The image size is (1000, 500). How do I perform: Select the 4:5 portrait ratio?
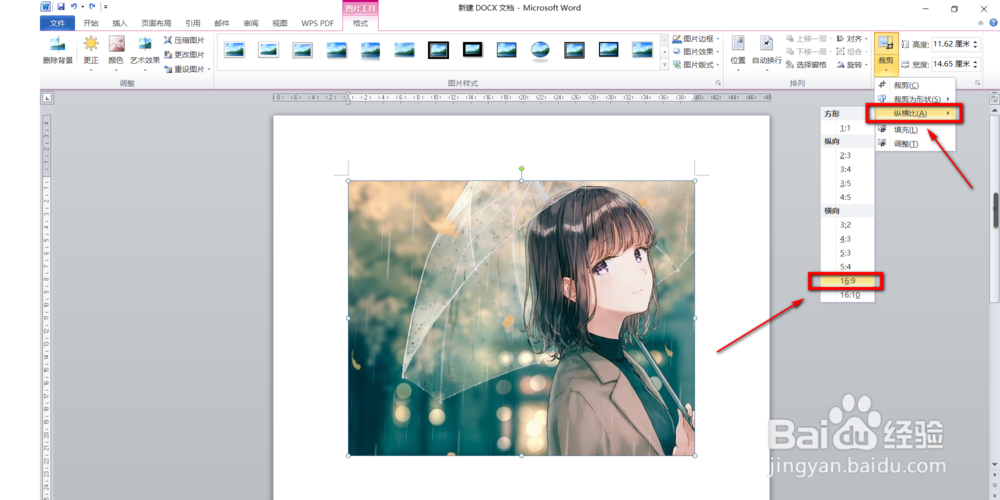point(847,197)
